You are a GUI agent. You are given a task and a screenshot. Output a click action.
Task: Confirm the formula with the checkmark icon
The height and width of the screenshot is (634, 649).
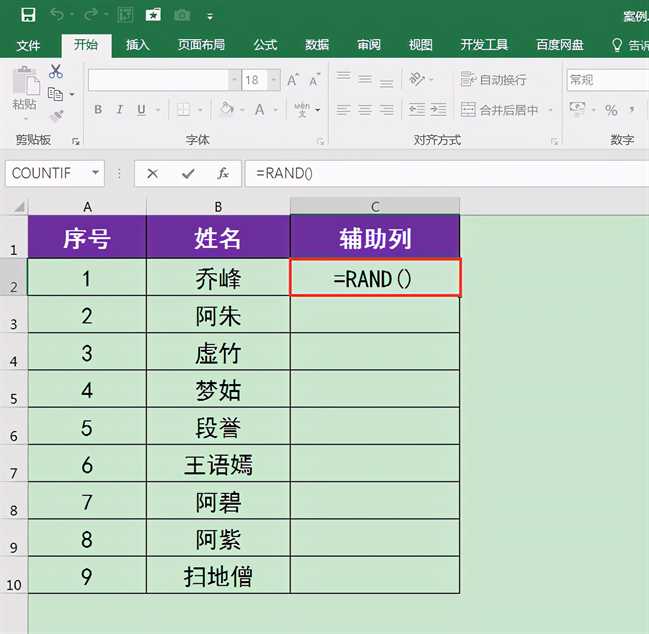point(188,173)
